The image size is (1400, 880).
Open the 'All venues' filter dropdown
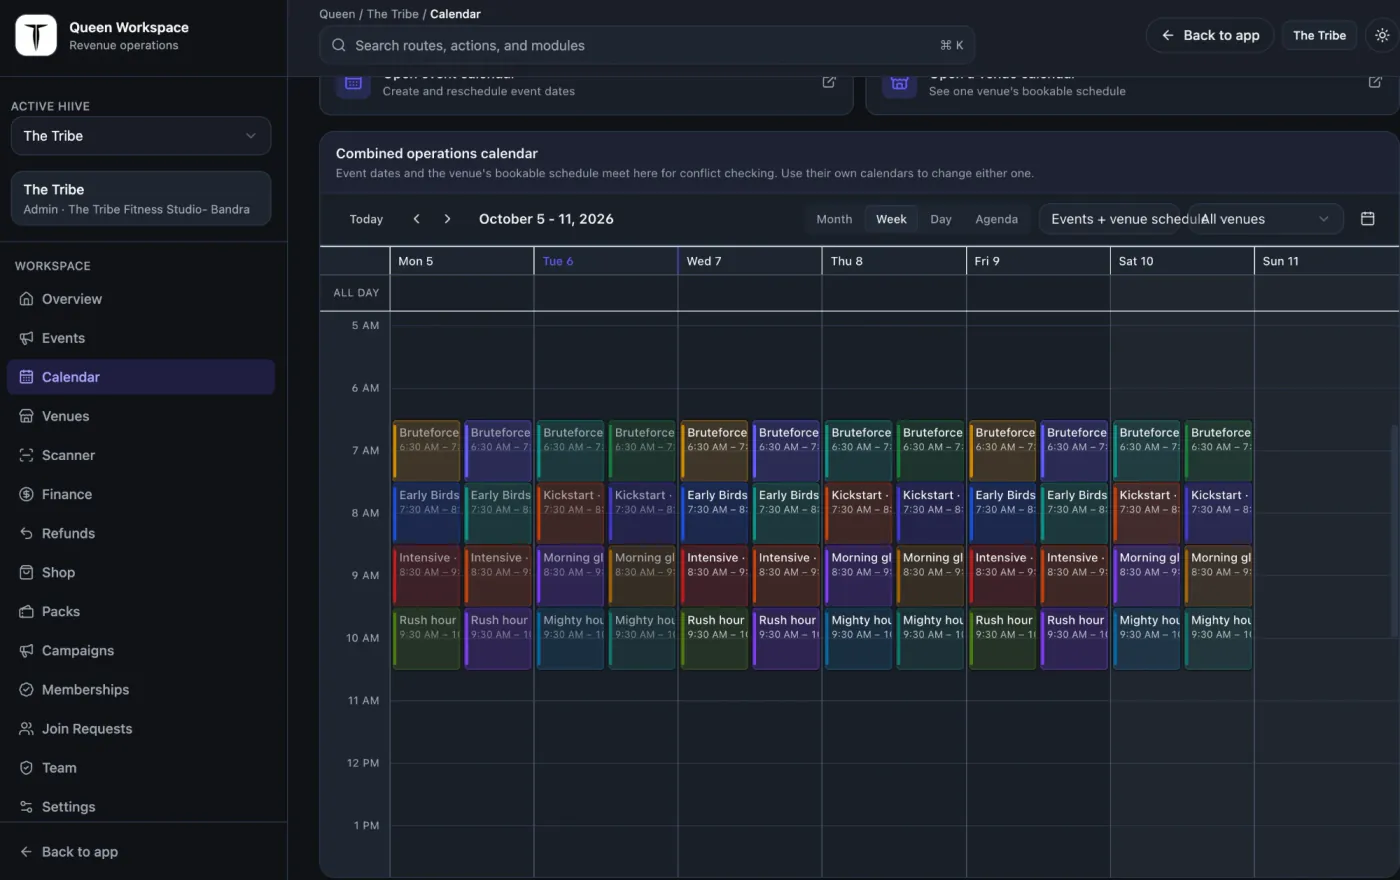1264,219
